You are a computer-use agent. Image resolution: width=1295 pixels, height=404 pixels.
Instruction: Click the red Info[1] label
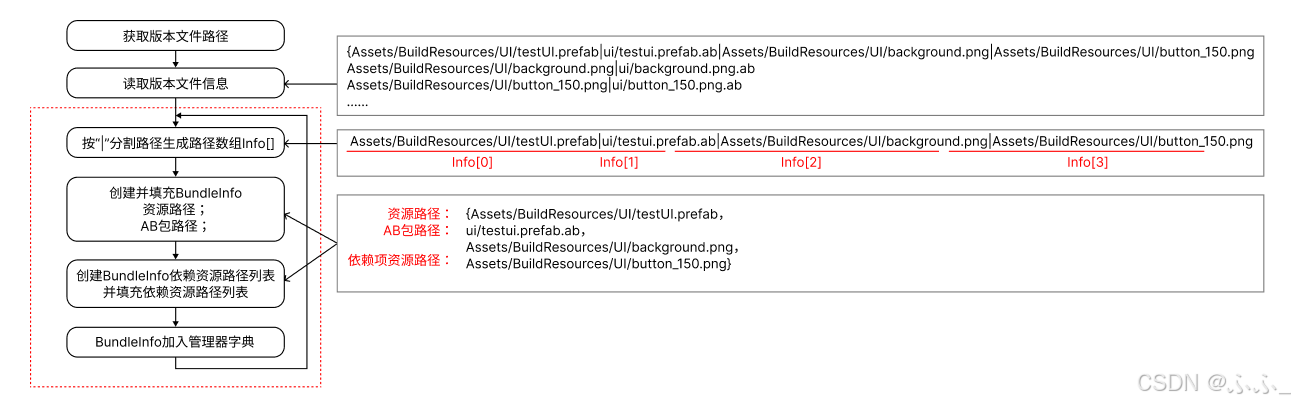point(618,162)
